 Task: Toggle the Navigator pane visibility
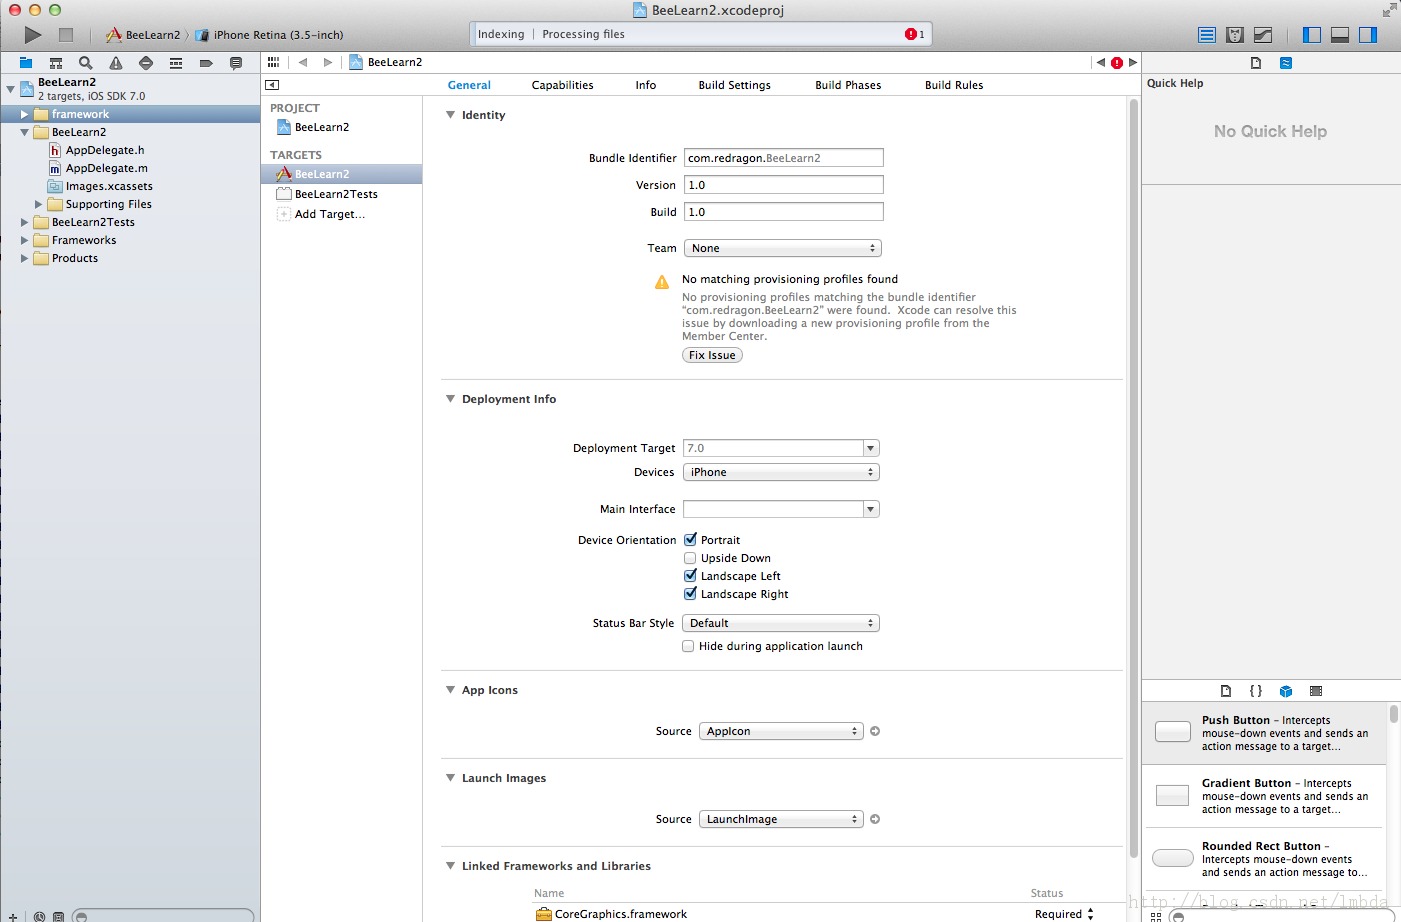[1312, 35]
